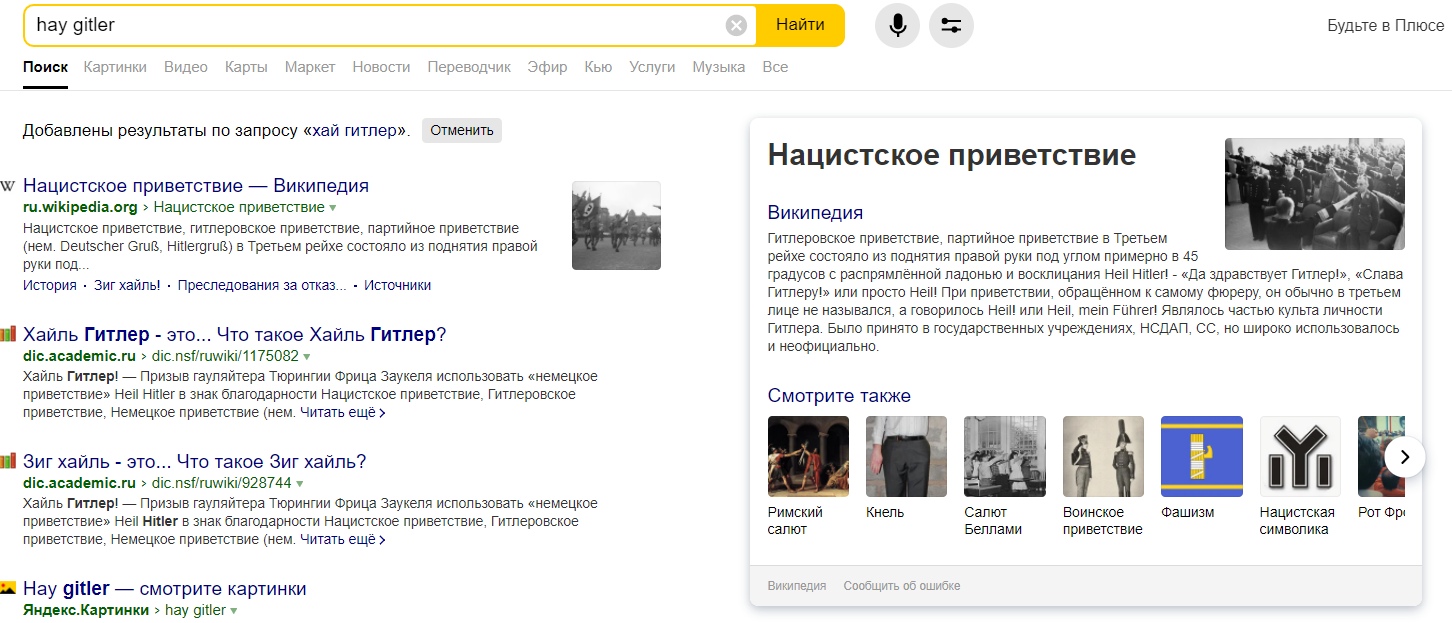
Task: Switch to the Видео tab
Action: point(186,67)
